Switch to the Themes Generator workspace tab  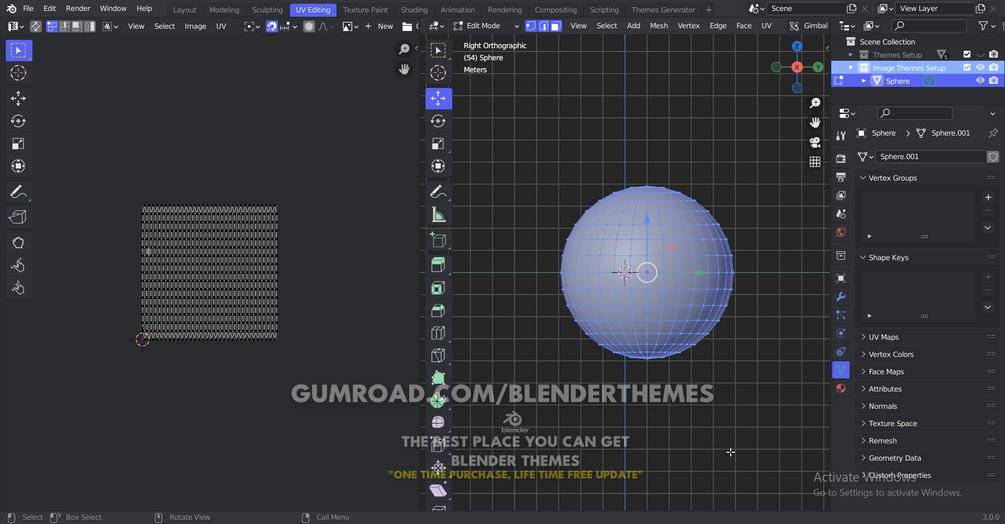point(663,10)
